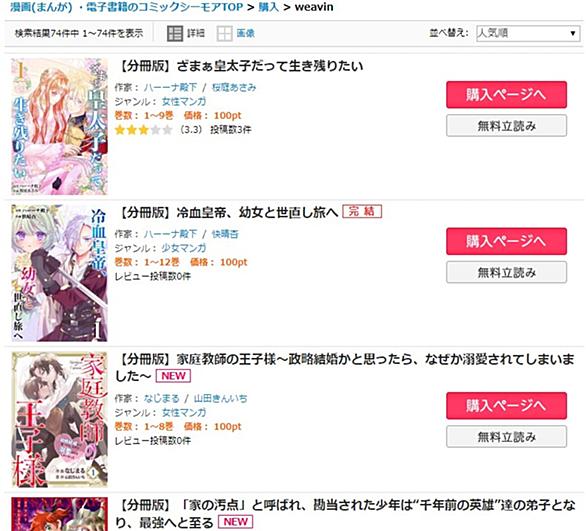Open title 冷血皇帝、幼女と世直し旅へ
The image size is (586, 531).
click(x=228, y=213)
